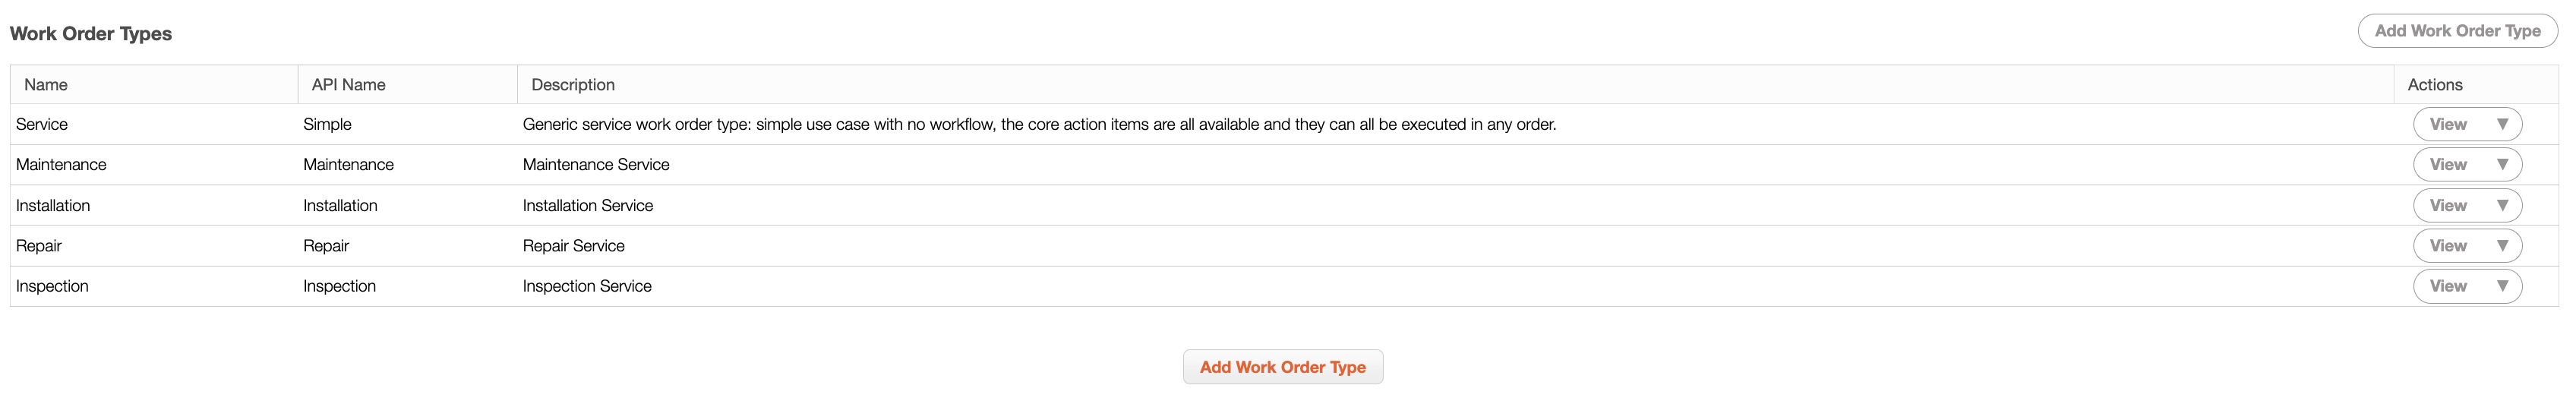View the Installation work order type

click(2447, 206)
